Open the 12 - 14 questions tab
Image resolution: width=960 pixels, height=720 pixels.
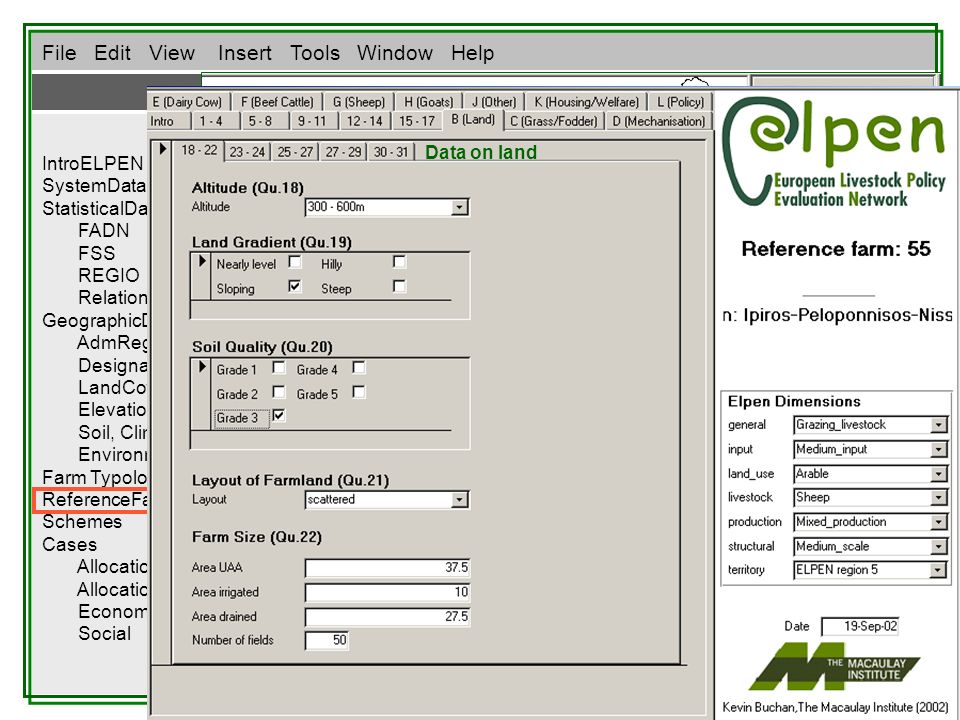tap(364, 121)
